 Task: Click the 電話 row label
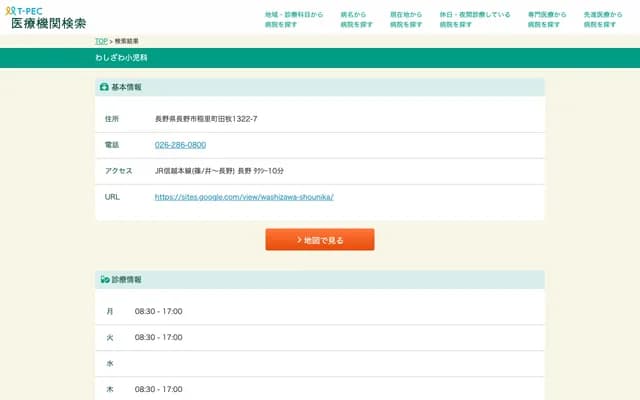pyautogui.click(x=112, y=145)
